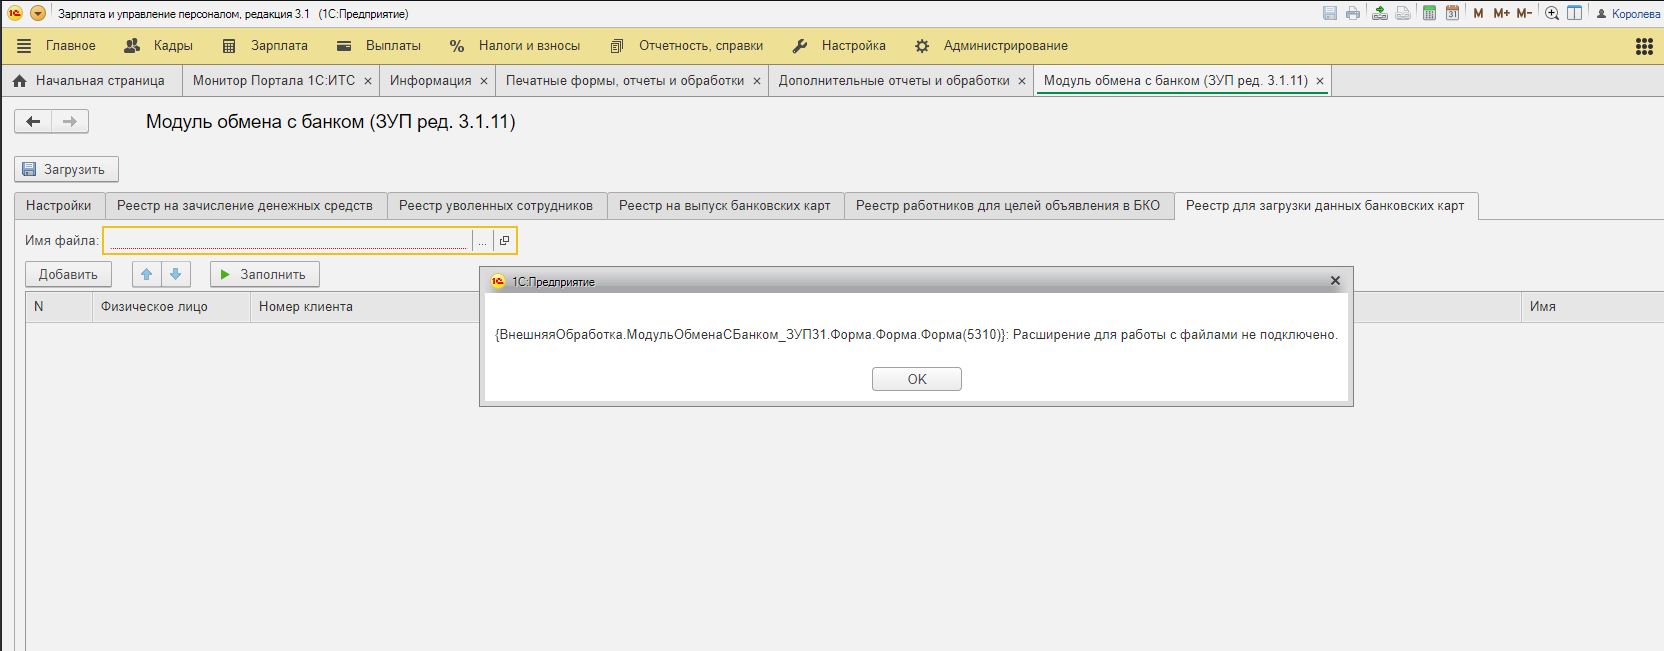Open Реестр уволенных сотрудников tab
The width and height of the screenshot is (1664, 651).
coord(496,206)
